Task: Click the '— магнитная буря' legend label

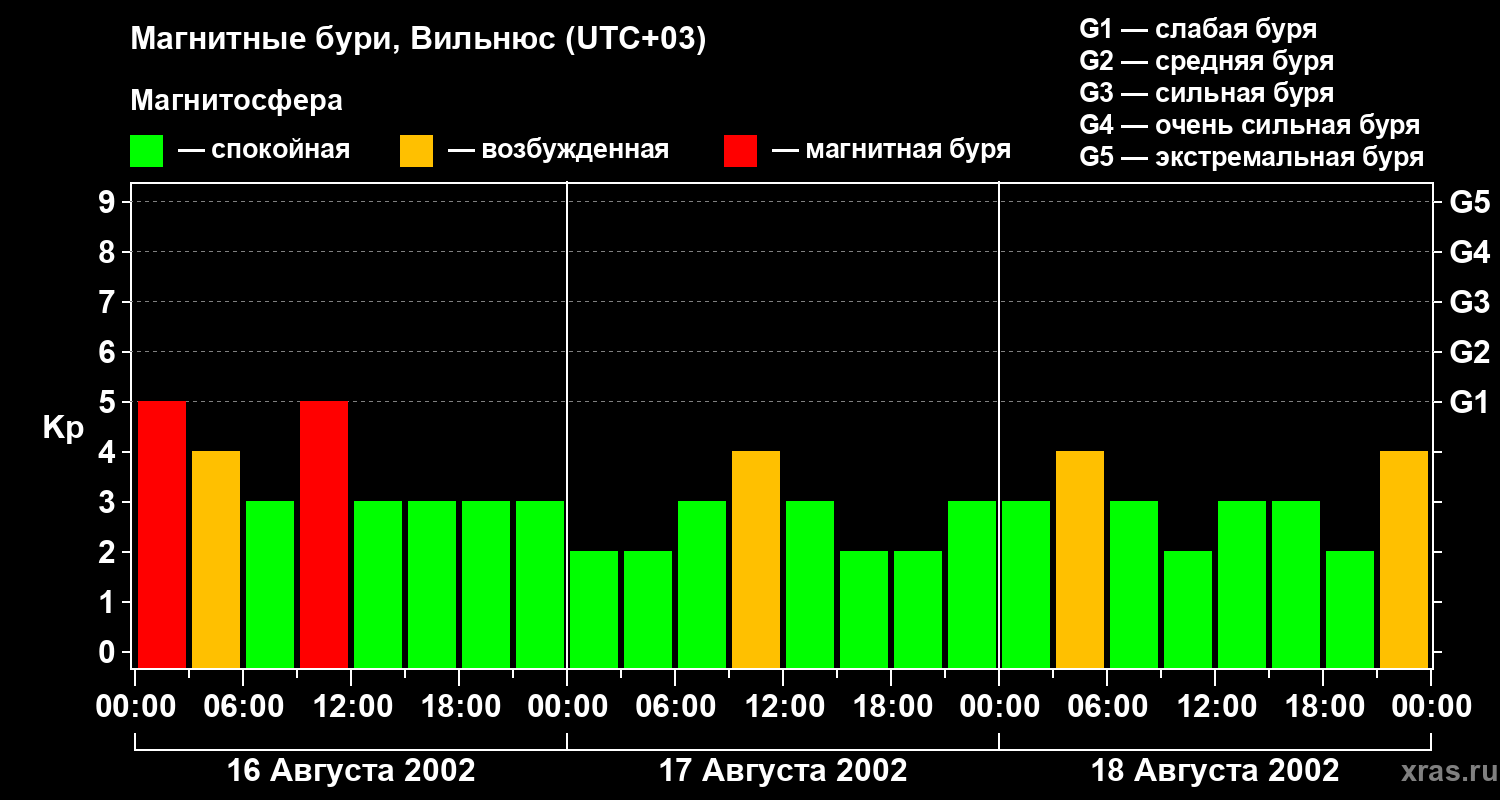Action: click(x=891, y=150)
